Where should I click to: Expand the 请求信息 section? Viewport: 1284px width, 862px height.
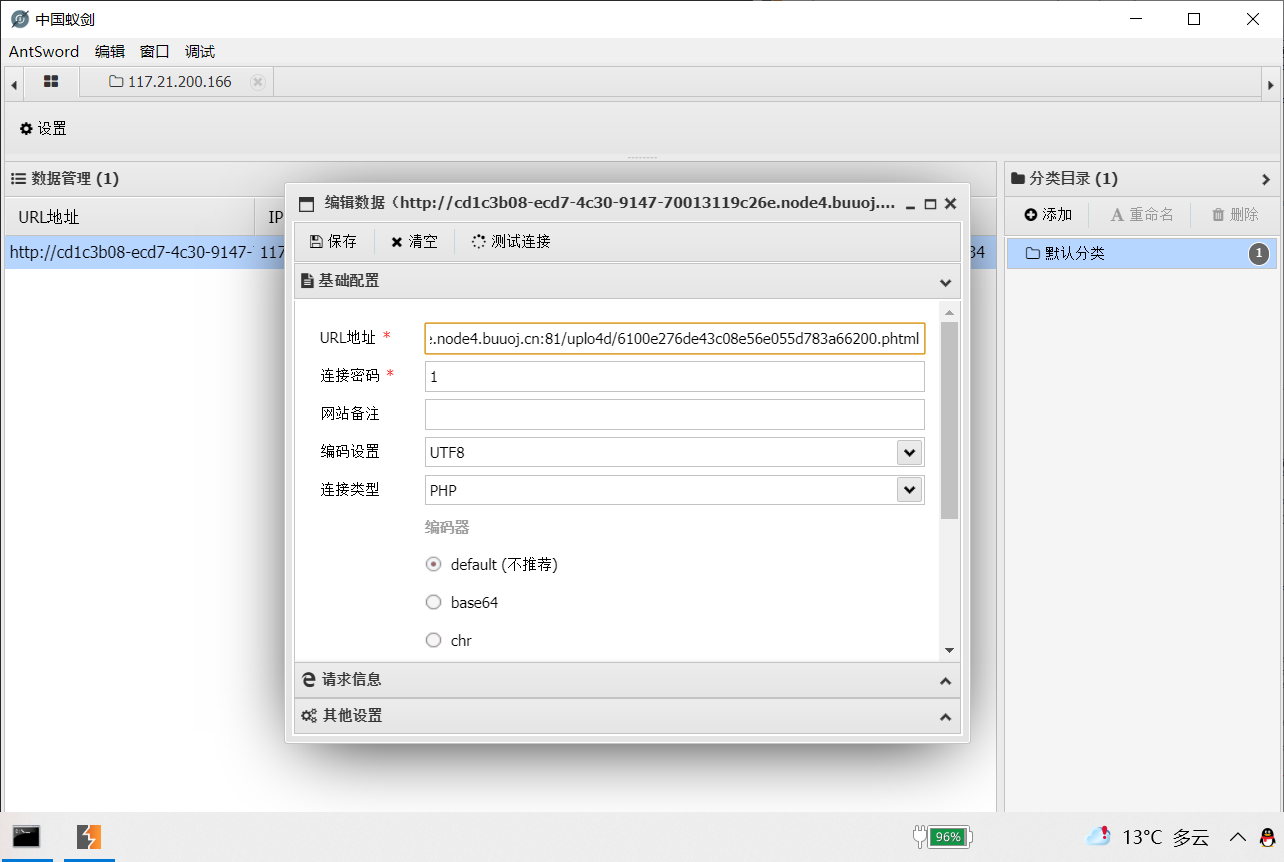coord(627,680)
